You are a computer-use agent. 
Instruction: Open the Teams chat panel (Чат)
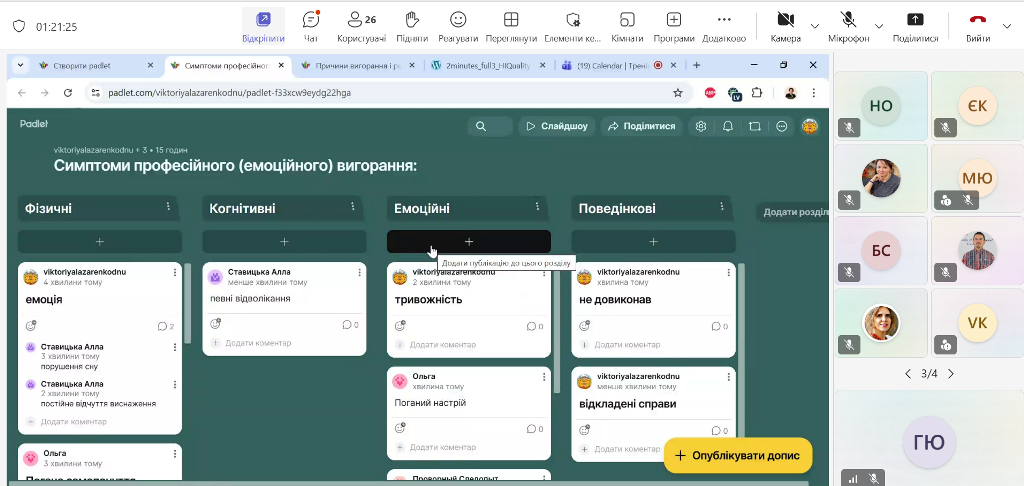311,26
